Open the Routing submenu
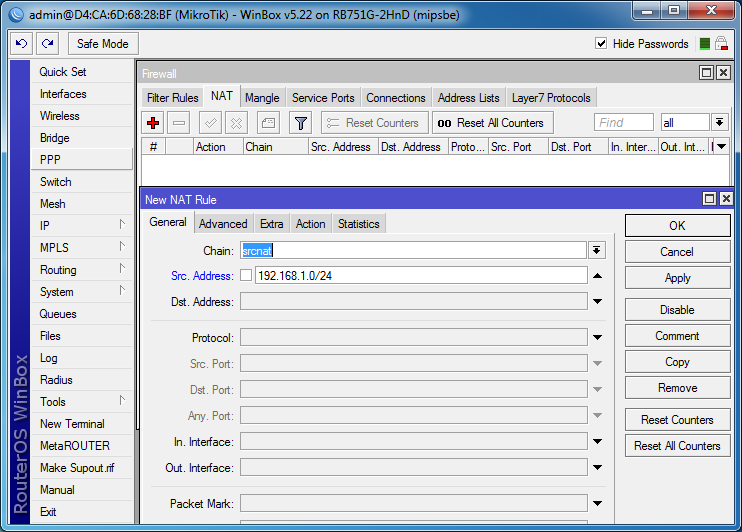This screenshot has height=532, width=742. pyautogui.click(x=82, y=270)
